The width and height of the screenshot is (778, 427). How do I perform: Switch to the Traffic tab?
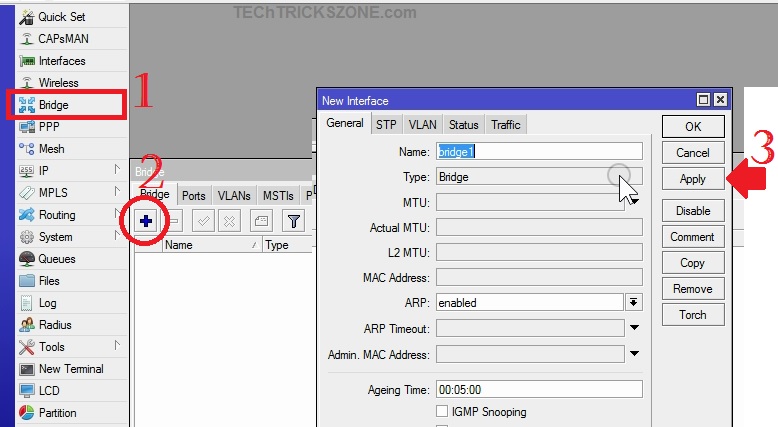click(x=505, y=125)
